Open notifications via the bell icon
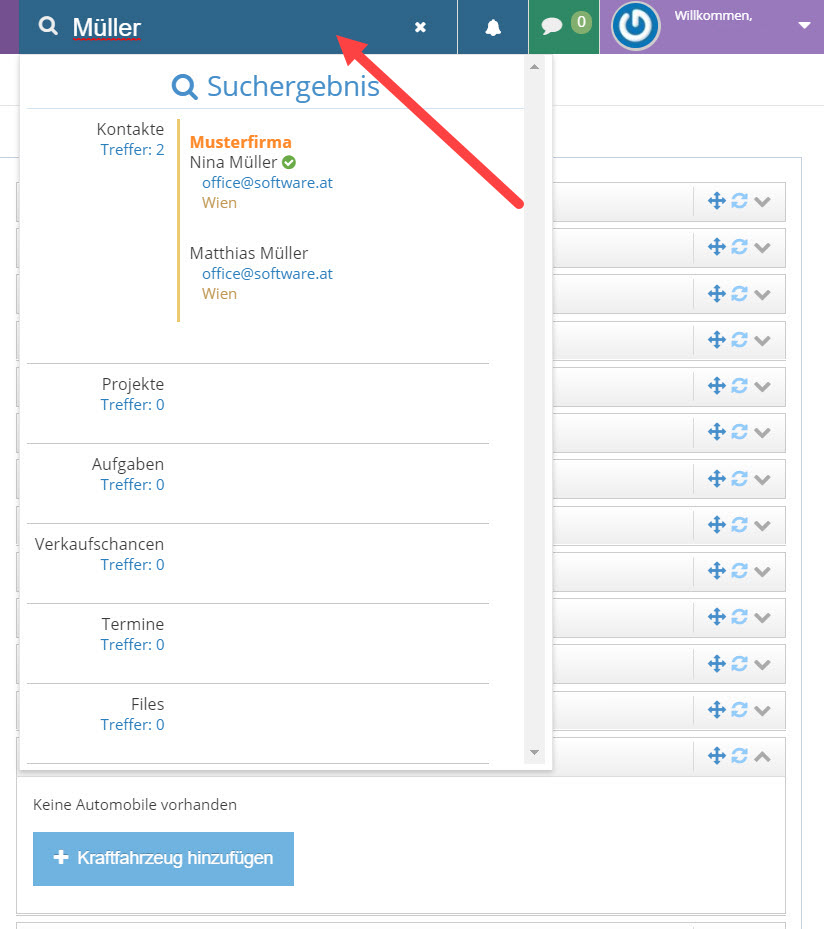824x929 pixels. [492, 26]
